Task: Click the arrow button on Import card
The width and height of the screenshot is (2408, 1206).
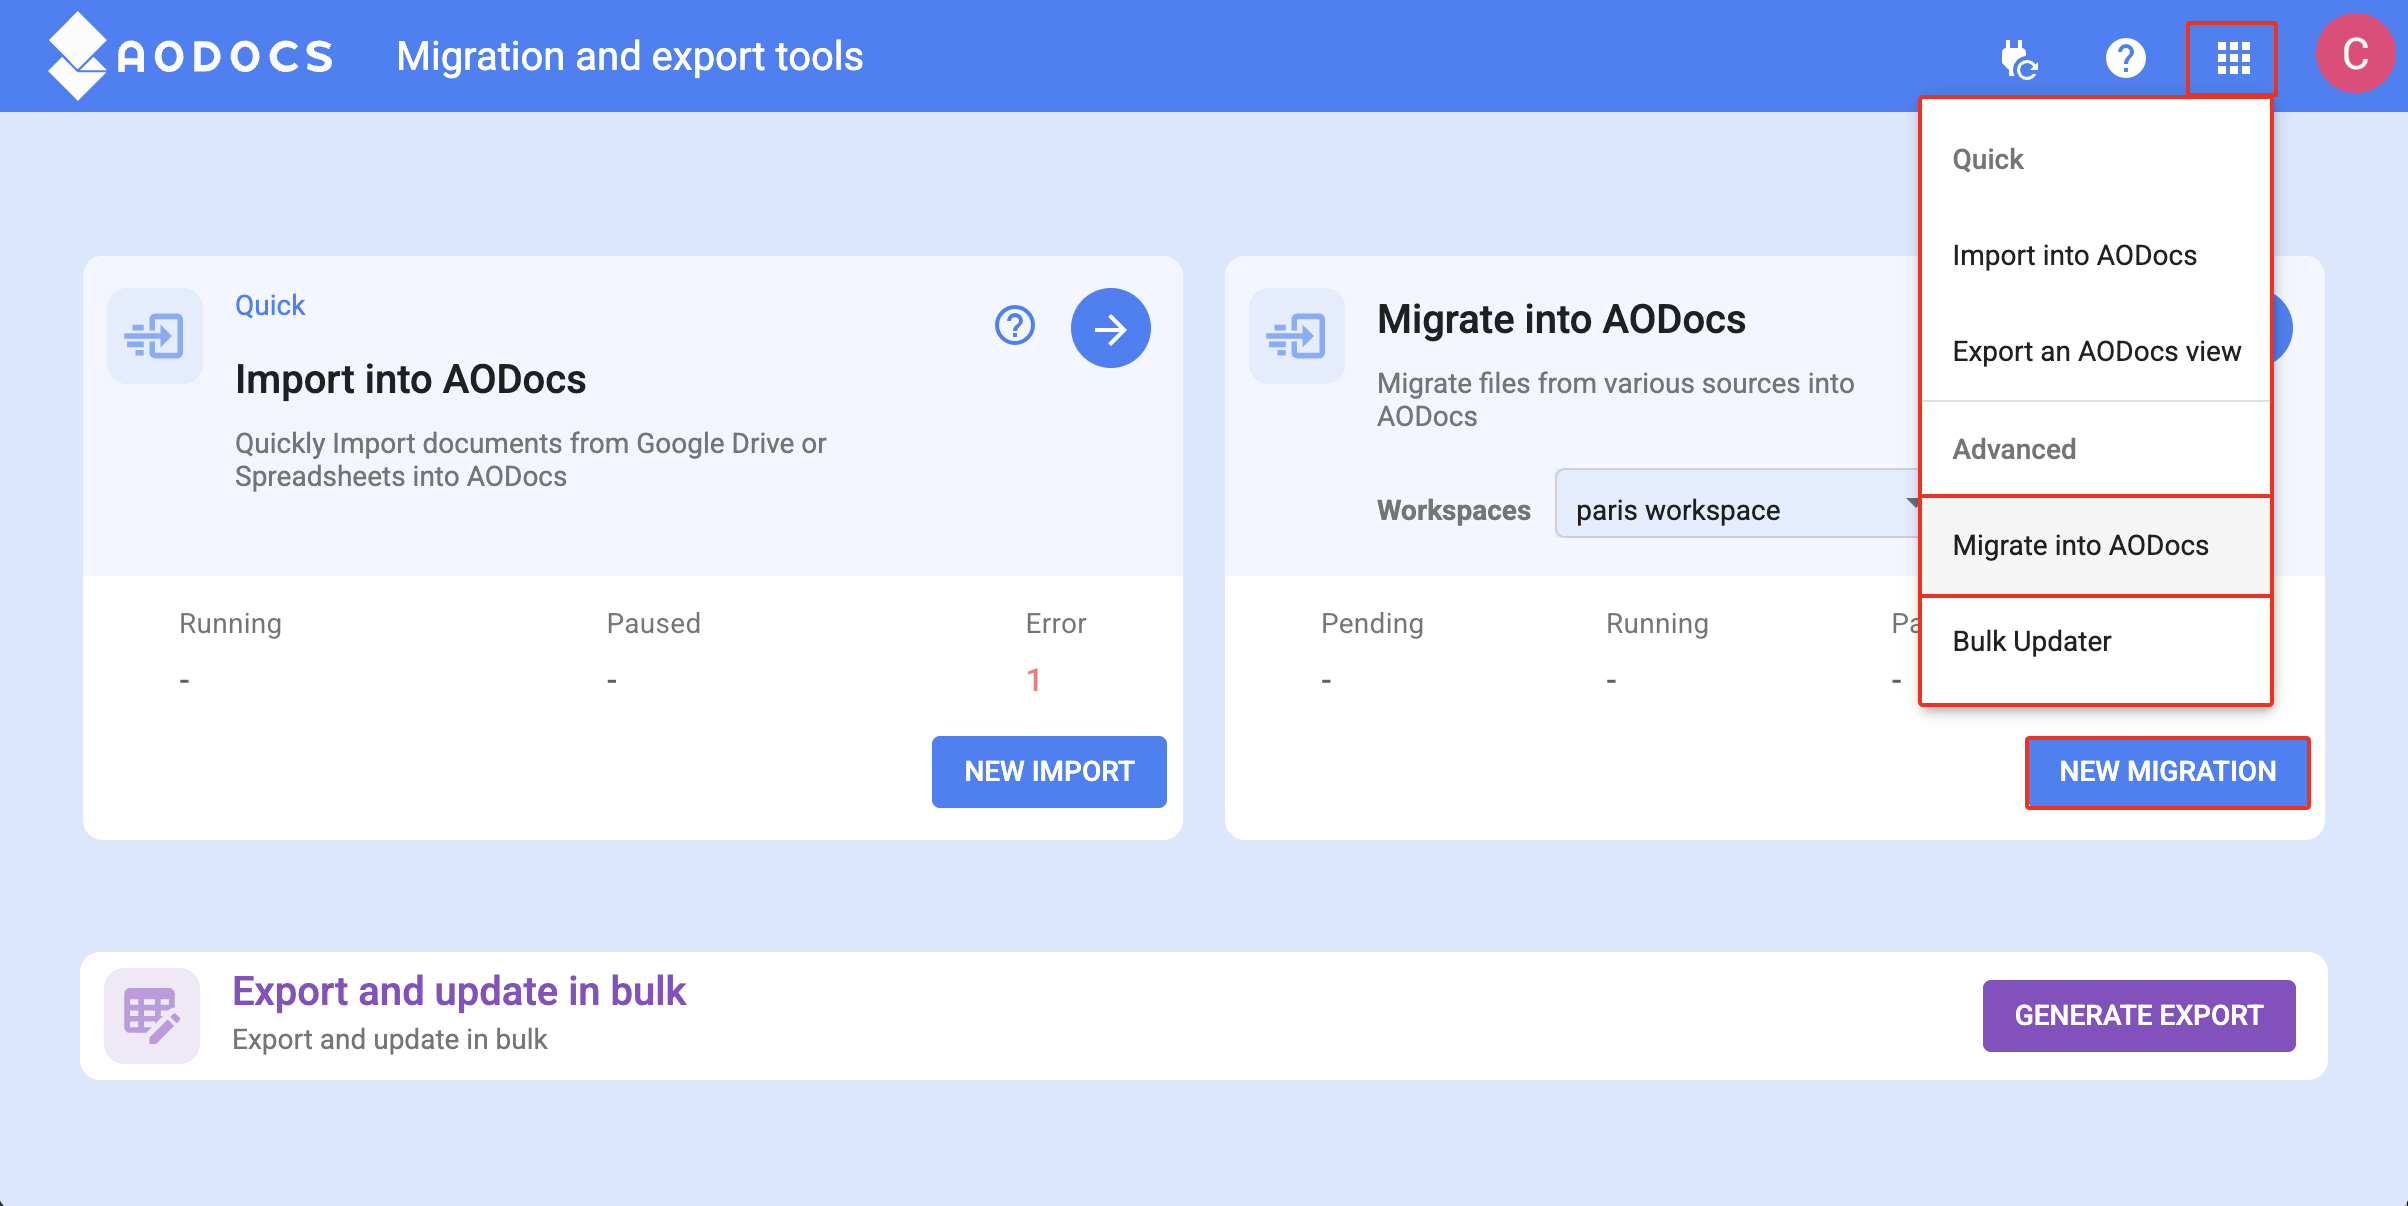Action: 1110,328
